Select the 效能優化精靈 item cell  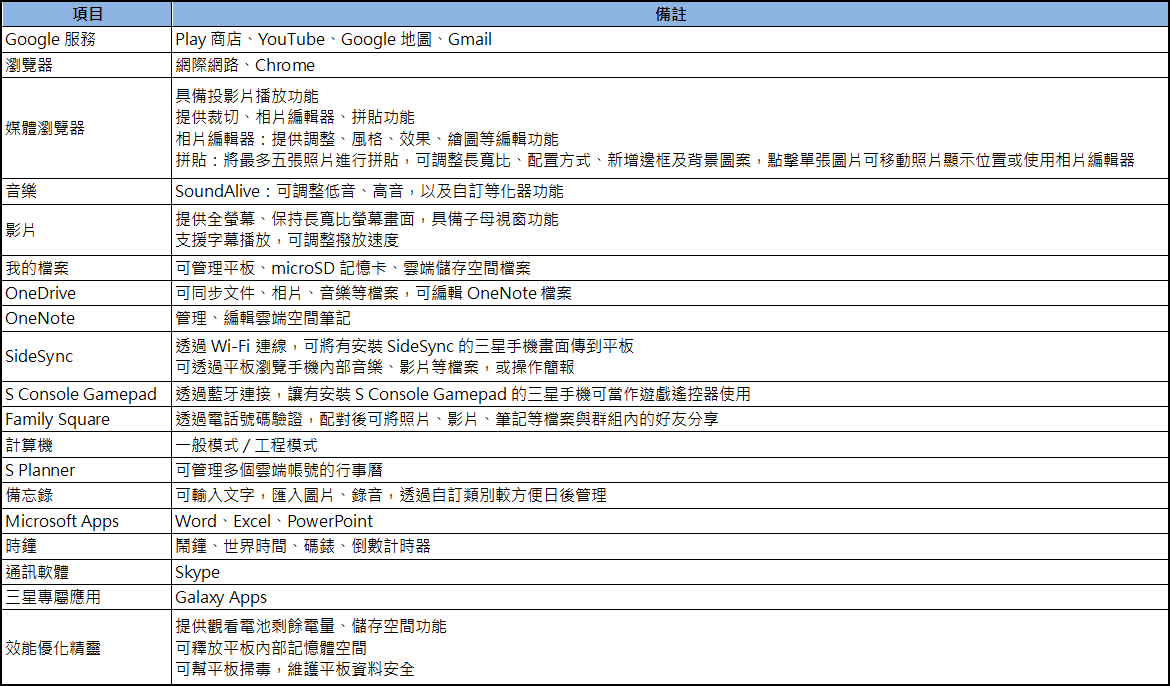click(87, 647)
